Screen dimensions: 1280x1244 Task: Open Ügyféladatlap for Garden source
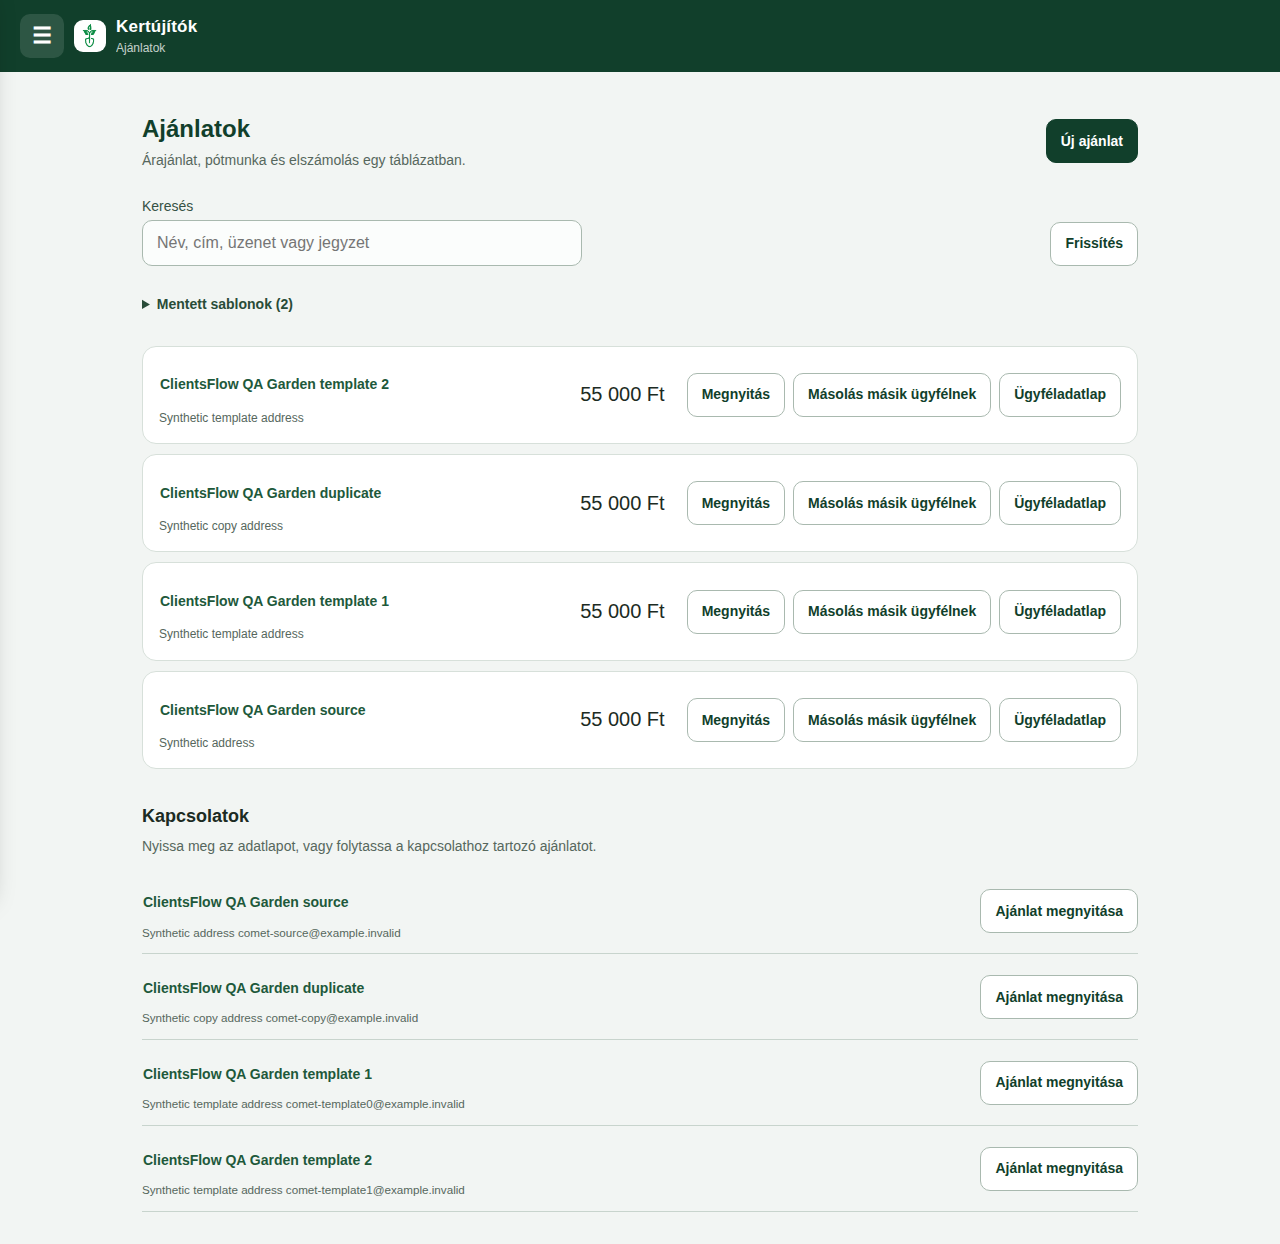point(1060,720)
